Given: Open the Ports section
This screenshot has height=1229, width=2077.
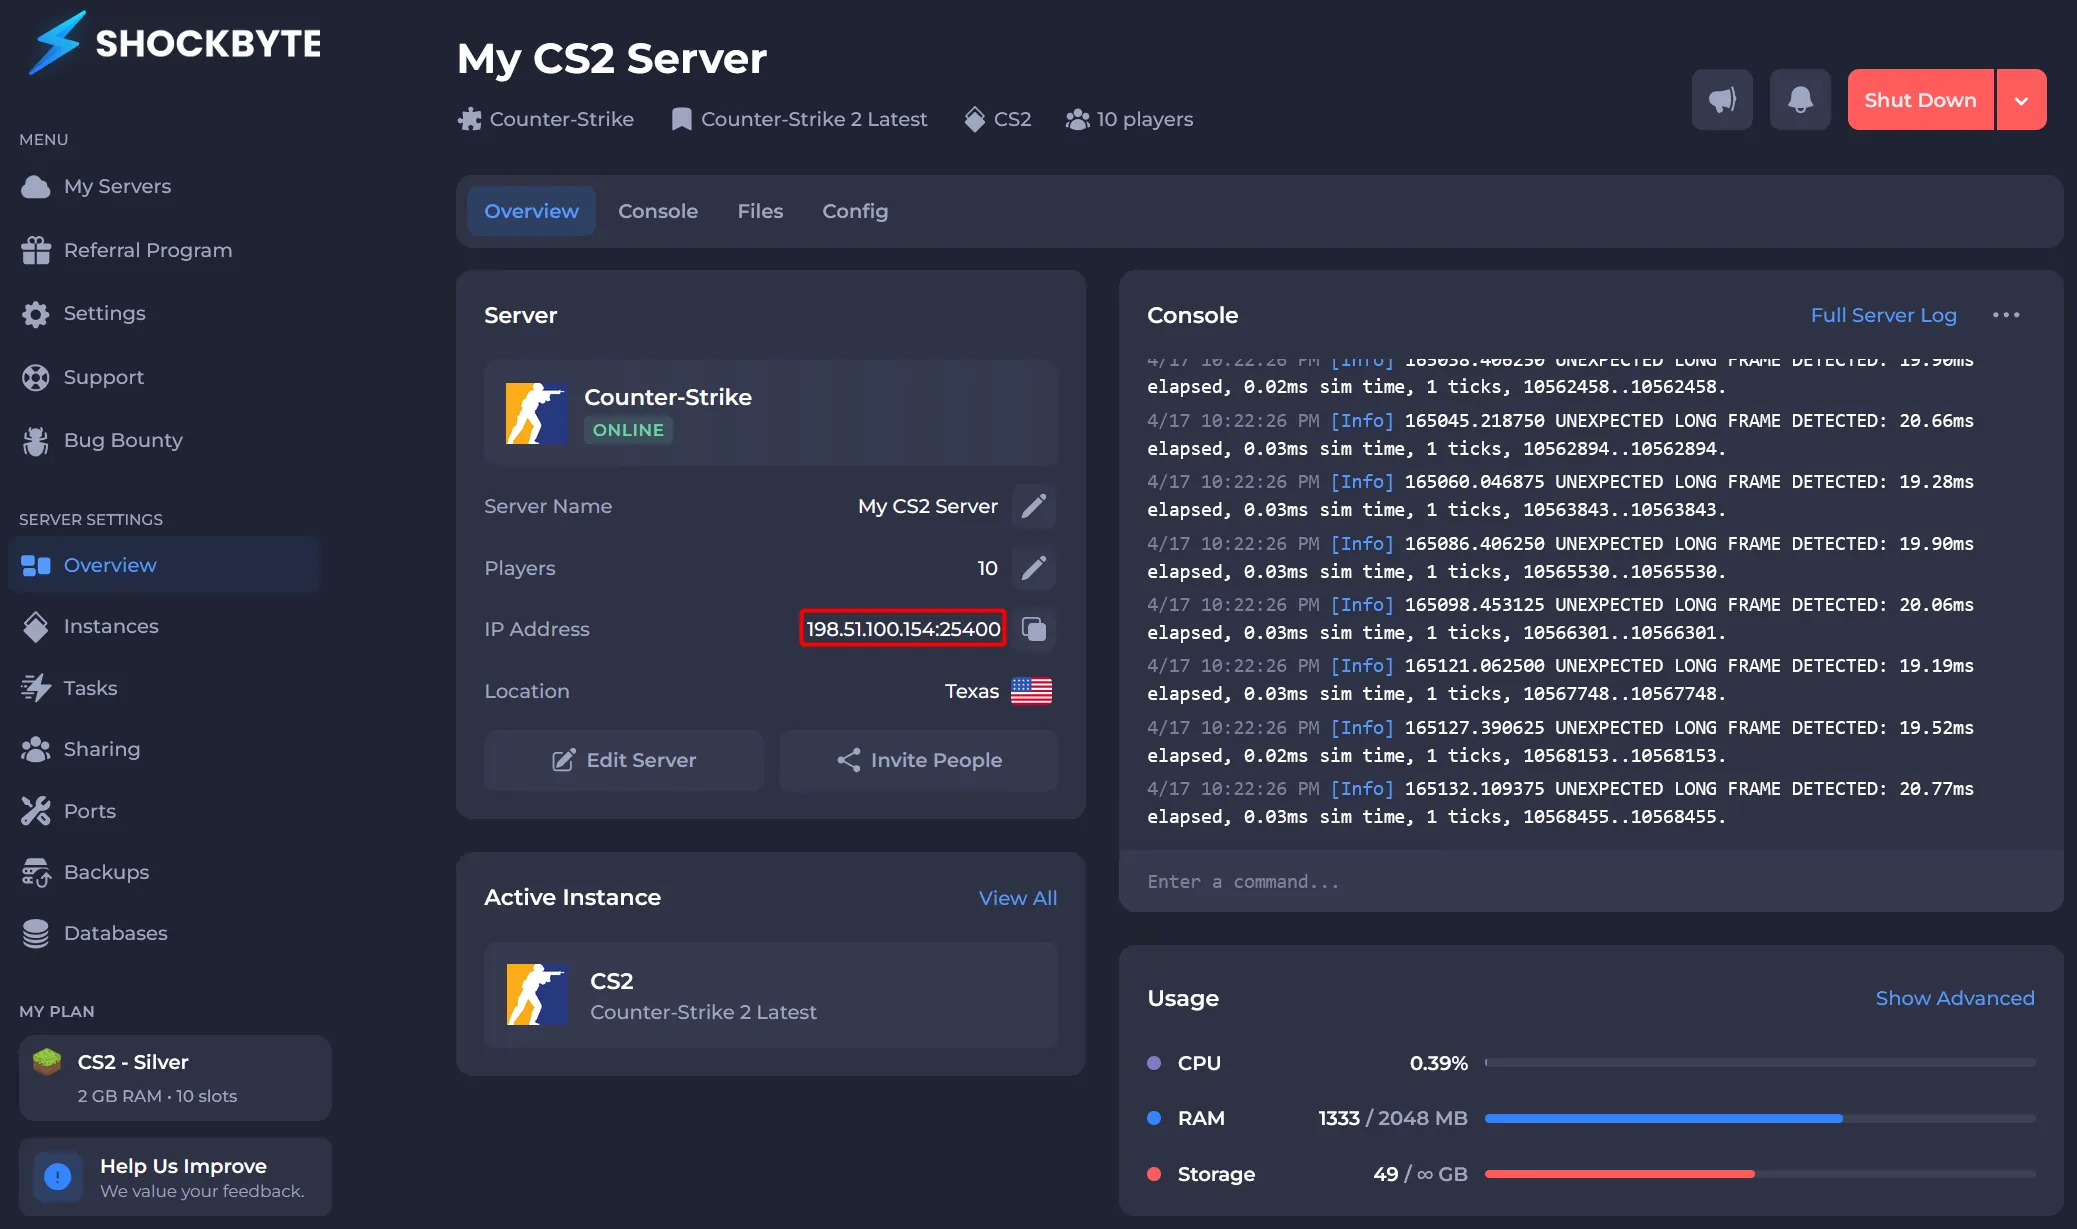Looking at the screenshot, I should [x=68, y=811].
